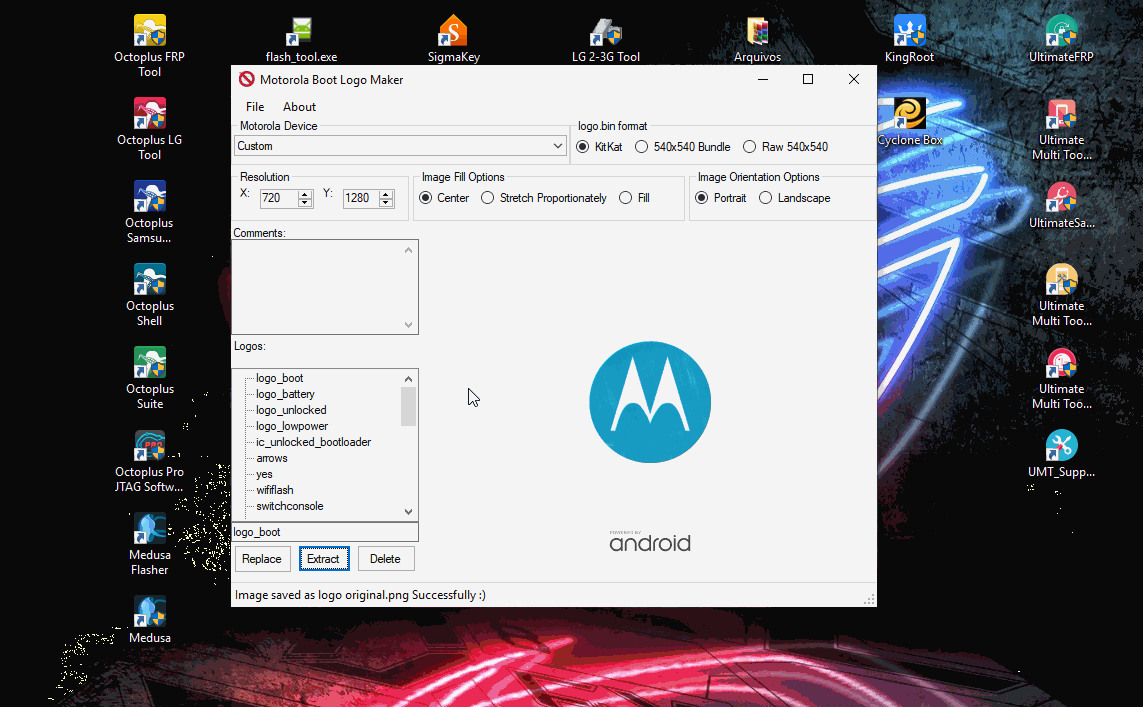Open the Octoplus Shell desktop icon
This screenshot has width=1143, height=707.
[x=149, y=294]
